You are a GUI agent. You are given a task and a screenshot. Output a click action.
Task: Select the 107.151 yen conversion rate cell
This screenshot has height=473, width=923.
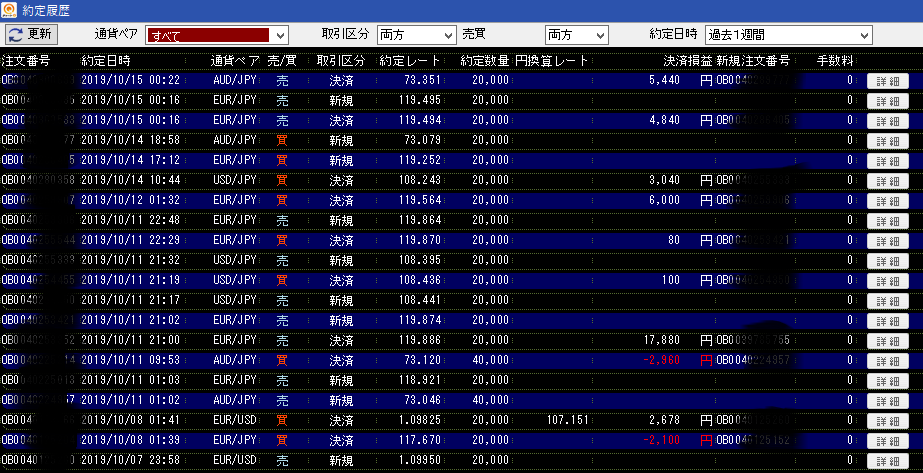tap(568, 420)
